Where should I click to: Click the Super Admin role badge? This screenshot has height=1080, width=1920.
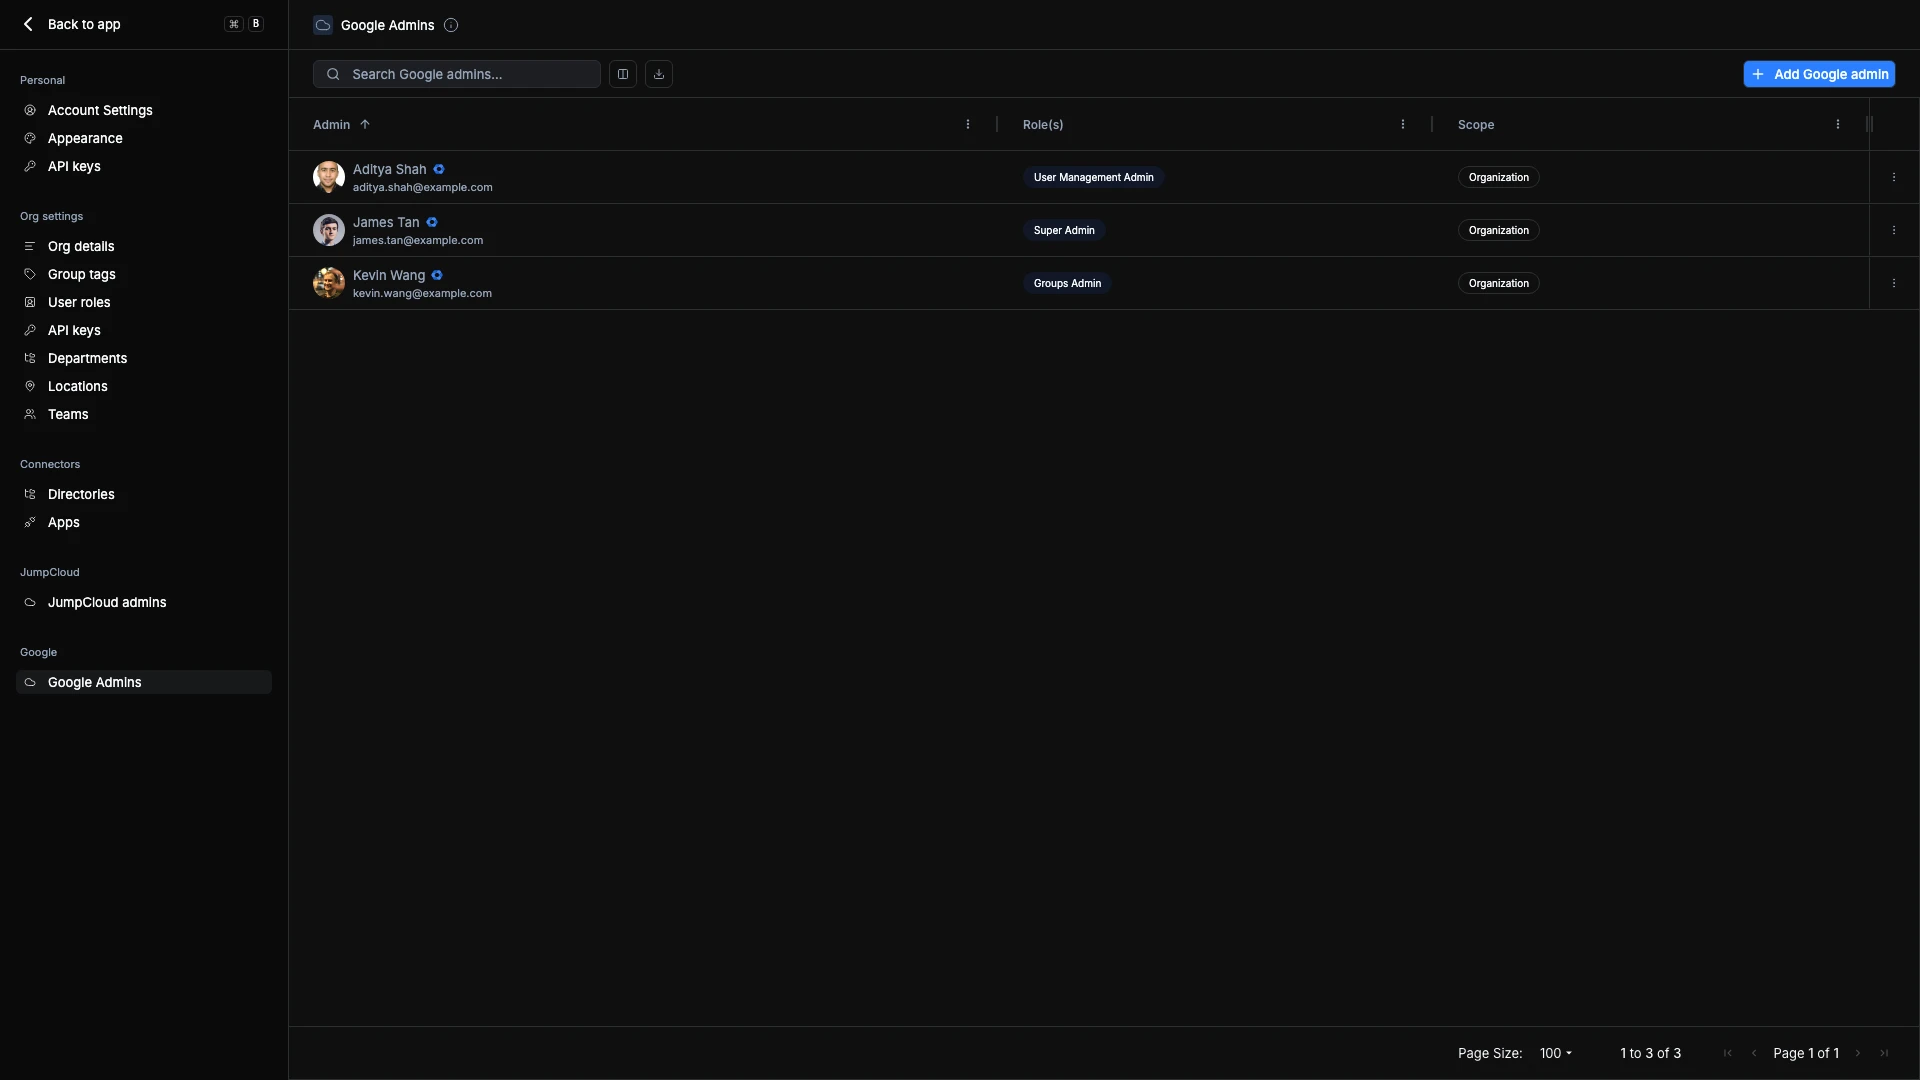click(x=1064, y=230)
